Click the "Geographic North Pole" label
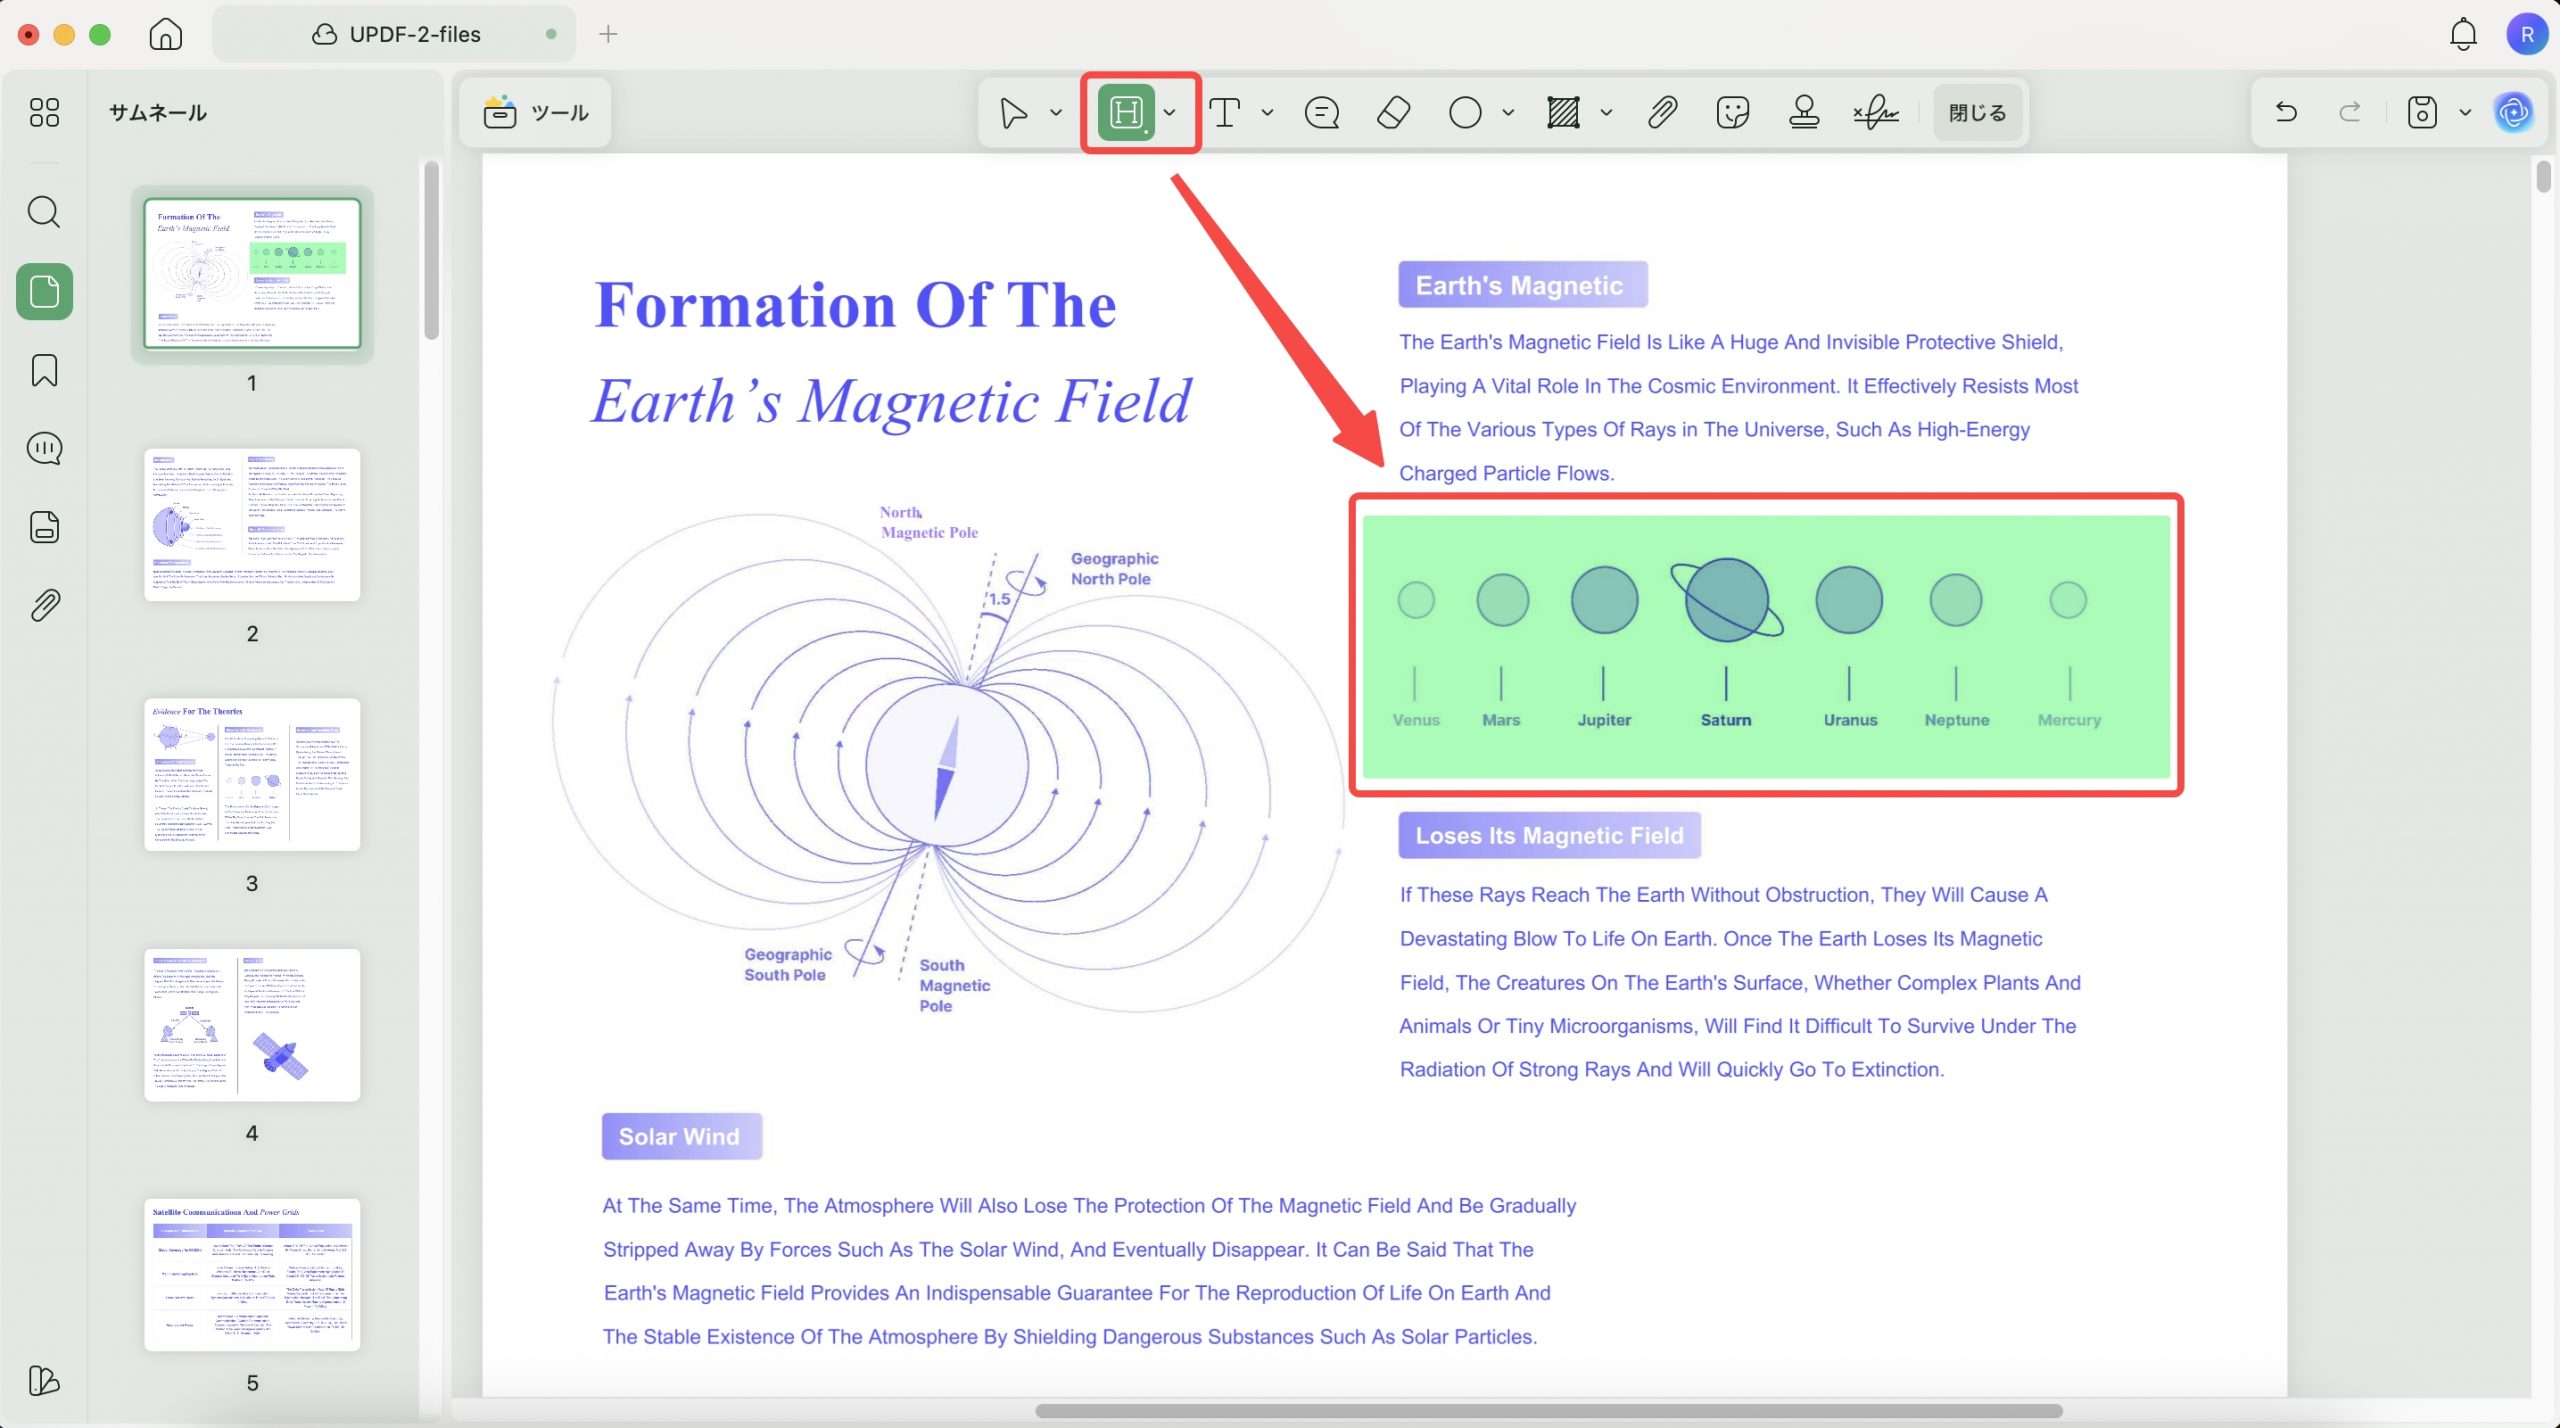The image size is (2560, 1428). coord(1114,569)
